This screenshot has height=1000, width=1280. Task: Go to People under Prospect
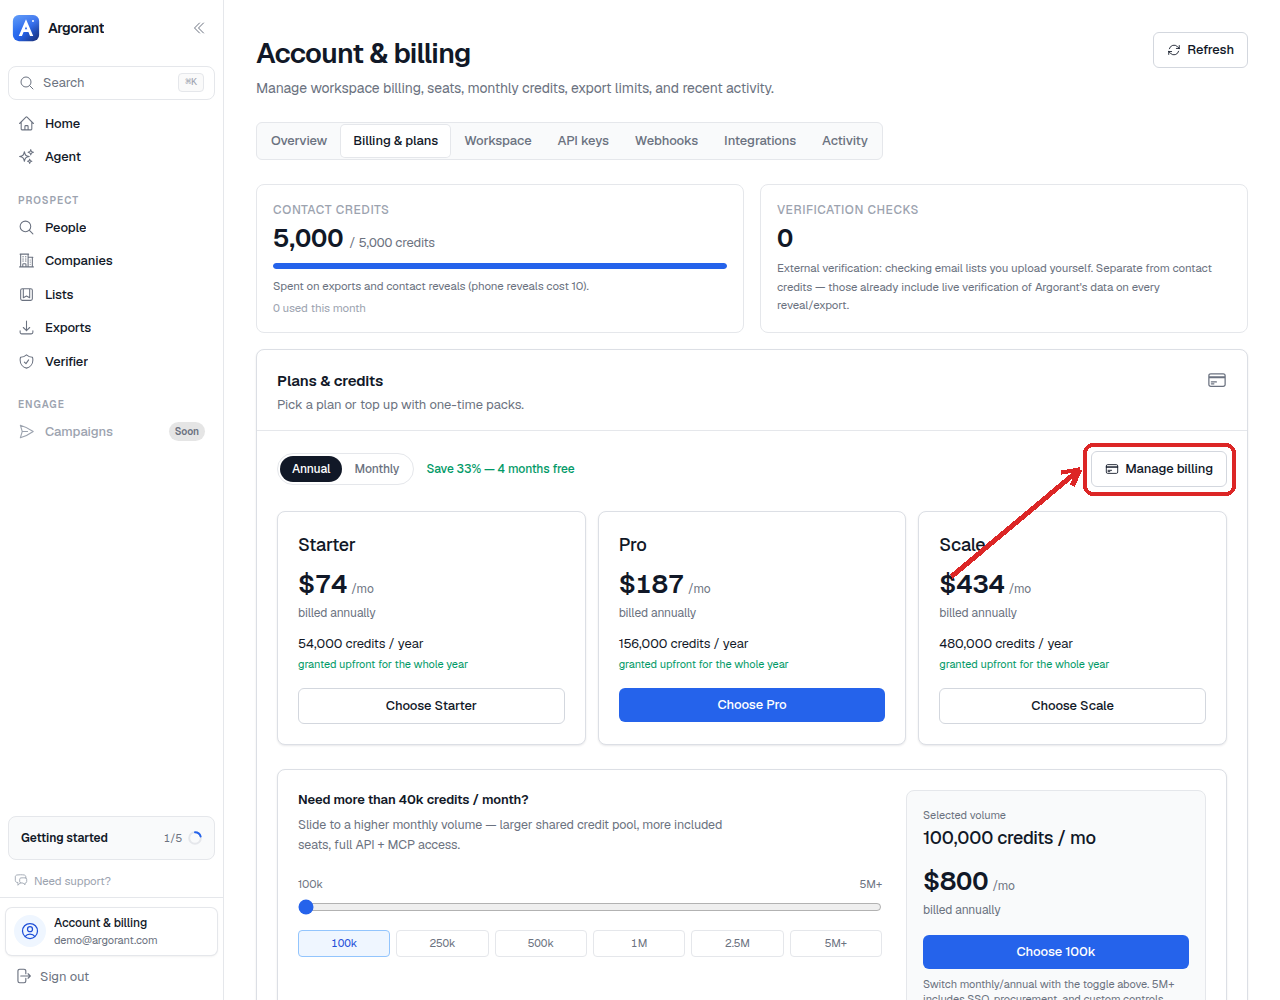point(111,228)
